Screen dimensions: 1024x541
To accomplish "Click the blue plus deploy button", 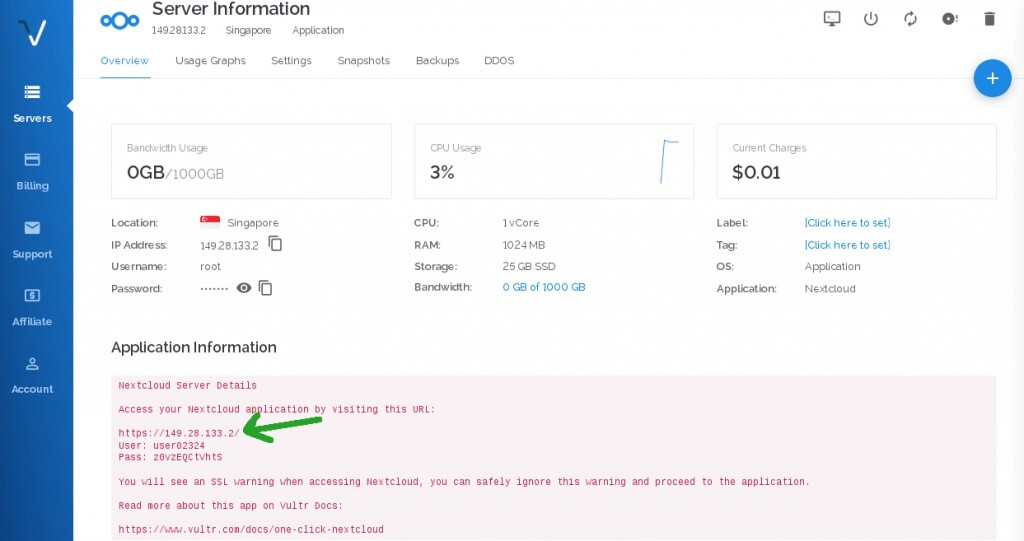I will [x=992, y=78].
